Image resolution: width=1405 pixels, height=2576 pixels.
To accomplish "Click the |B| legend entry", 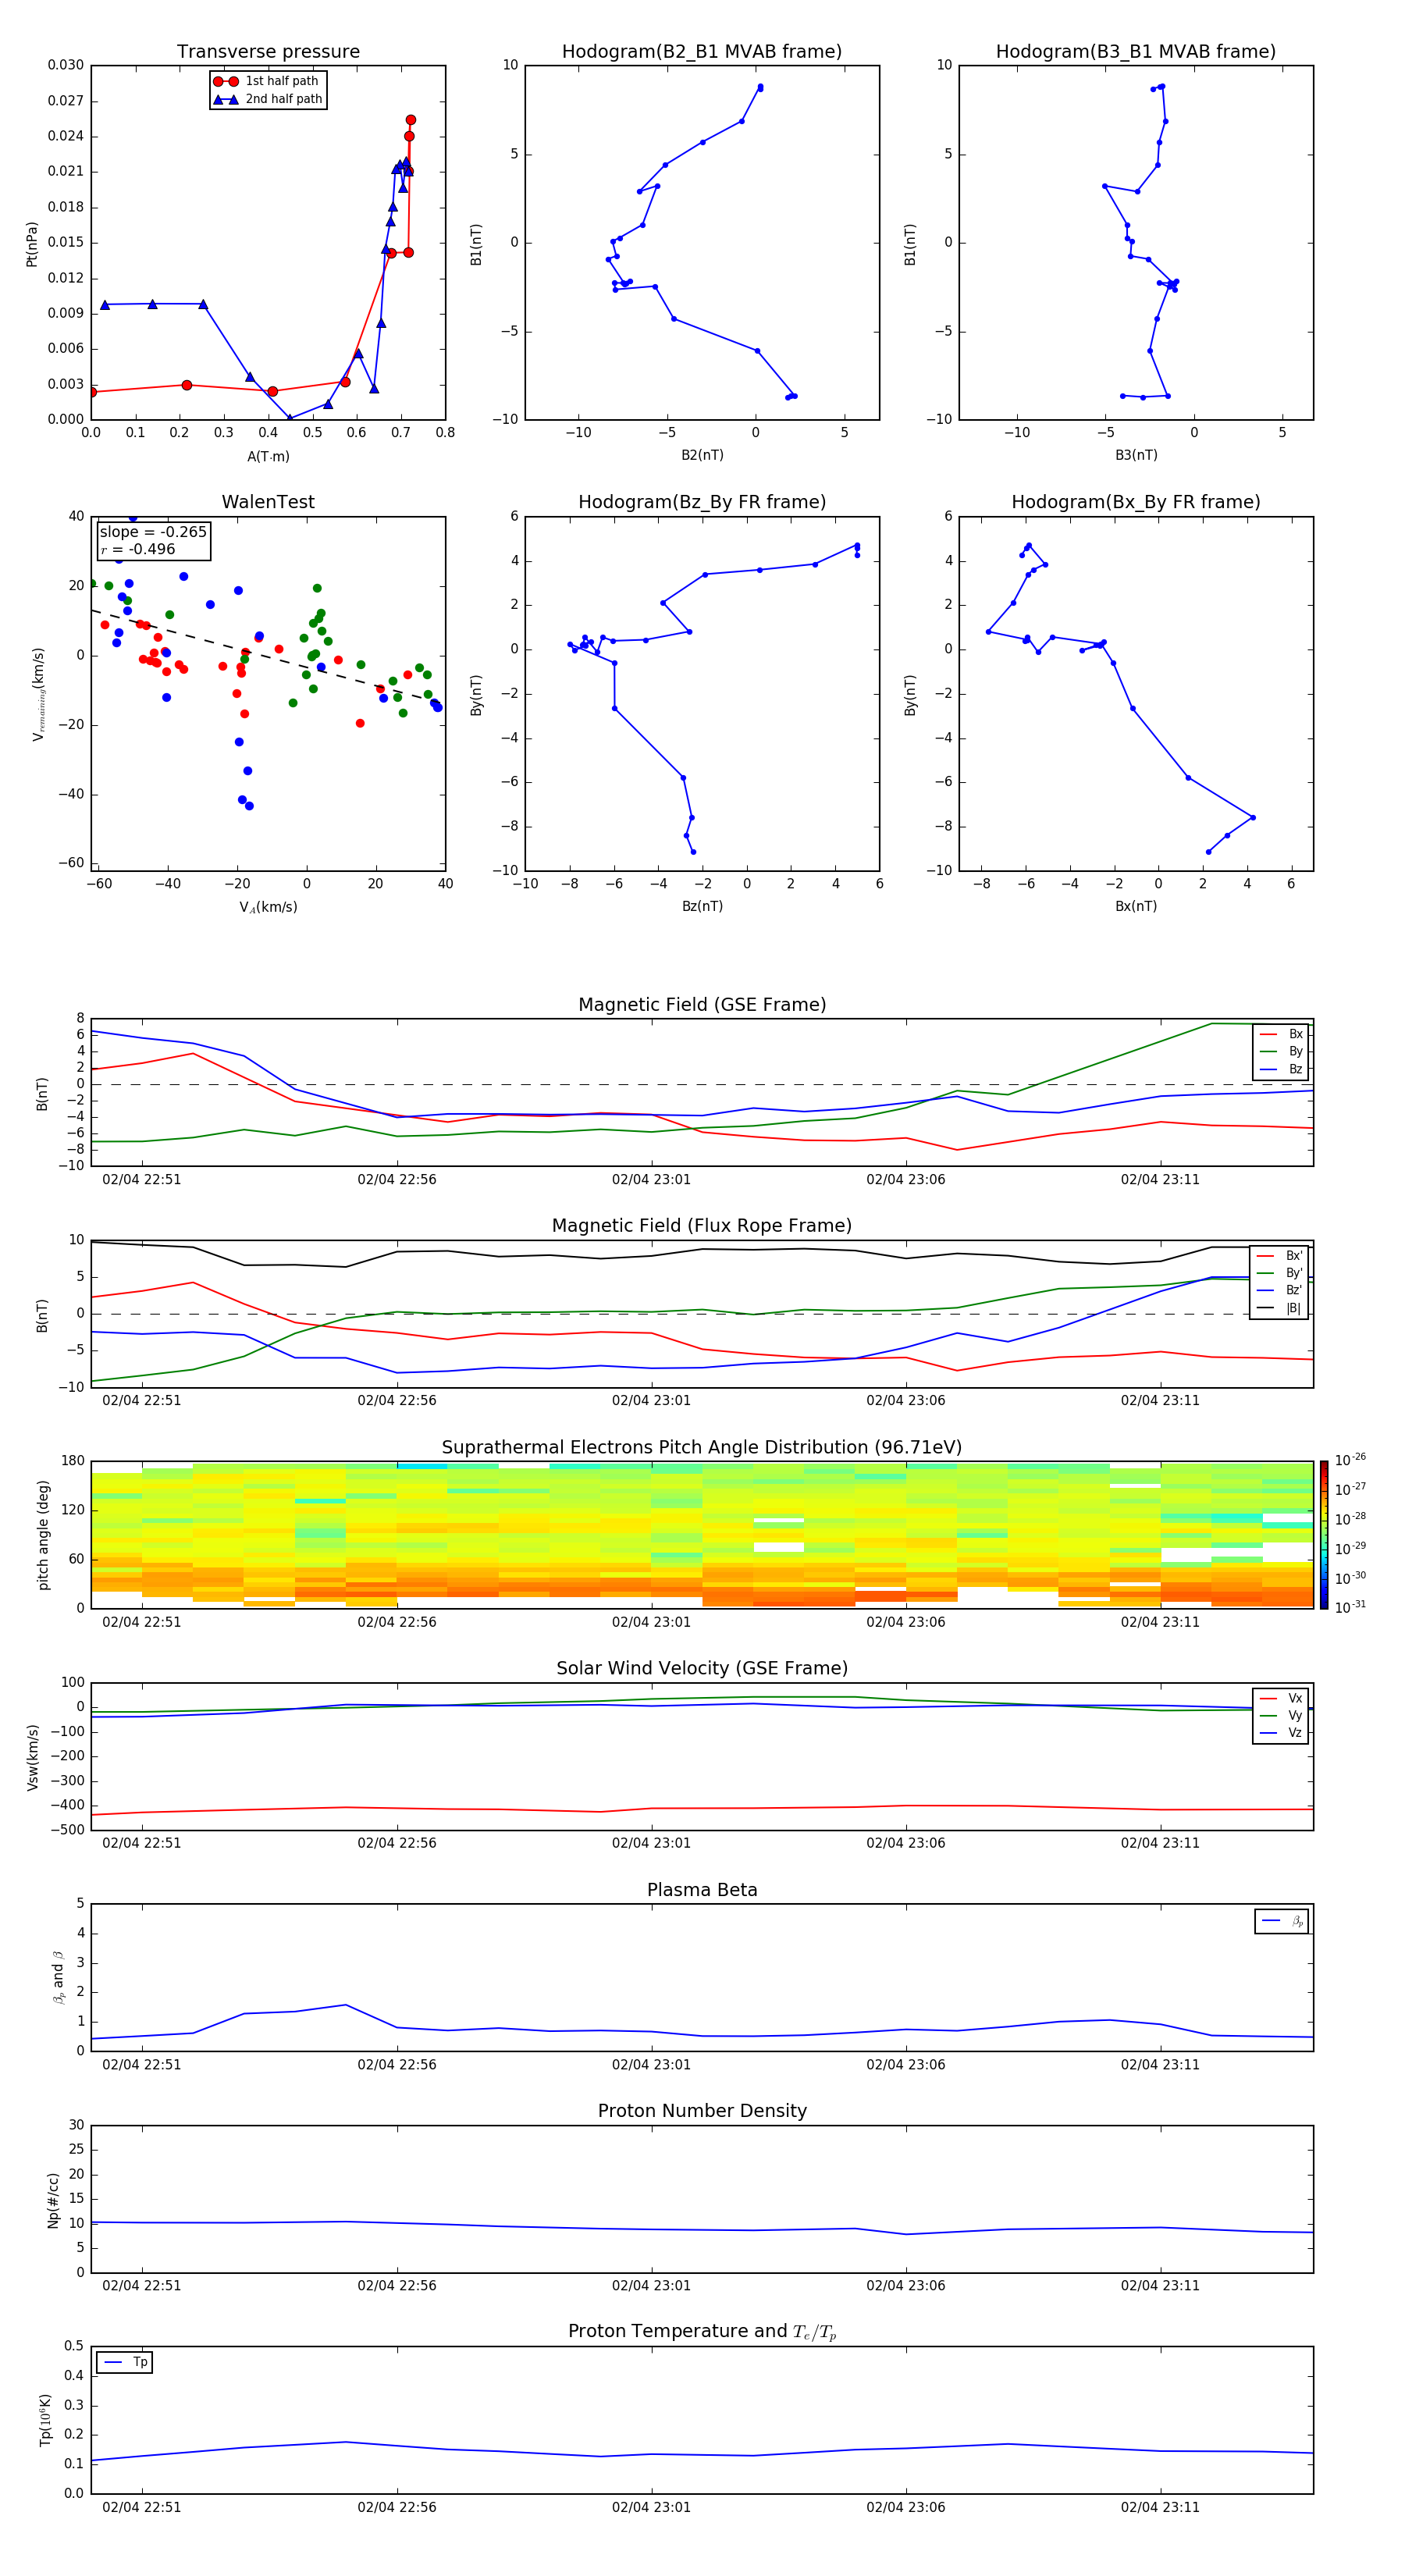I will [1280, 1308].
